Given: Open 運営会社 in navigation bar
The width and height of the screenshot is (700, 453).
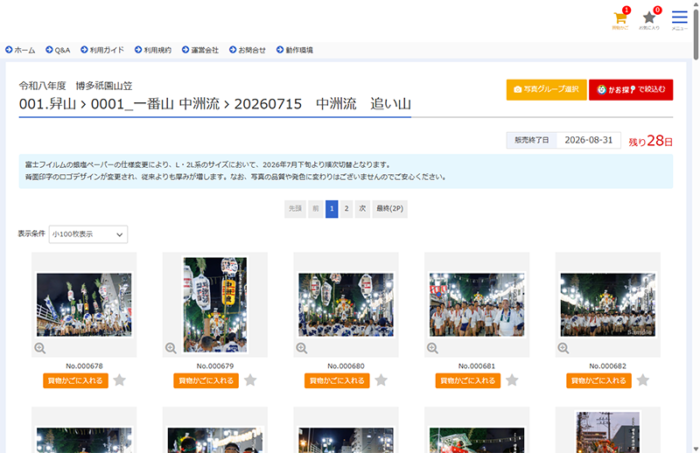Looking at the screenshot, I should point(200,50).
